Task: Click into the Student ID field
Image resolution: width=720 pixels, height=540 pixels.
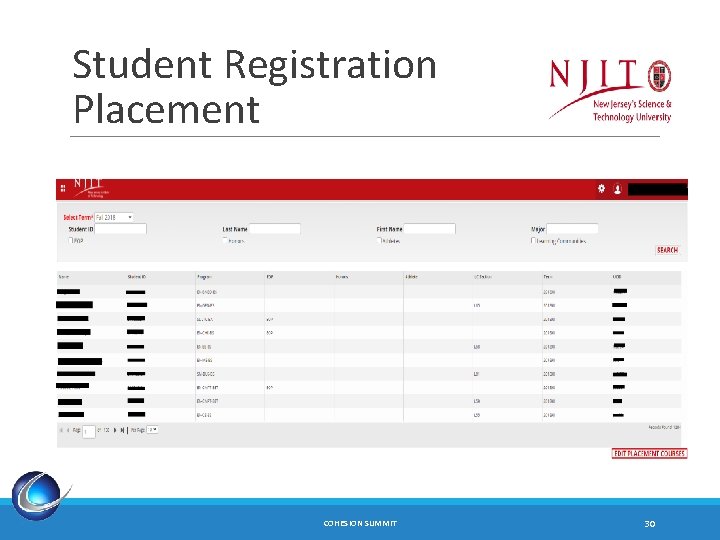Action: [120, 229]
